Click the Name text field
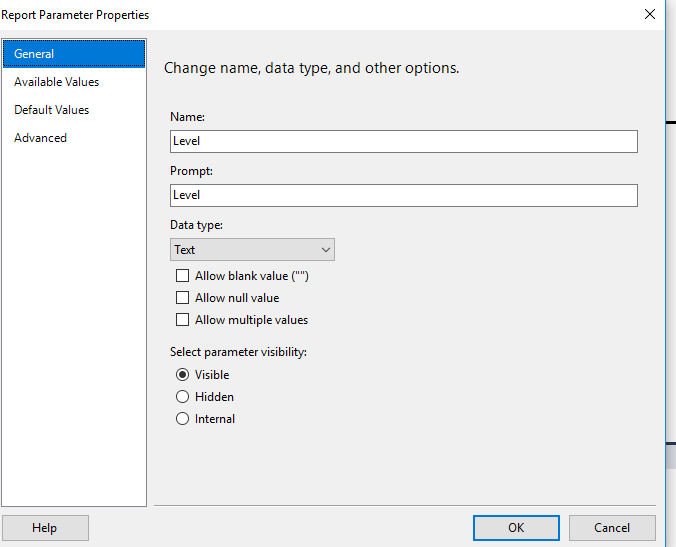 (x=403, y=141)
